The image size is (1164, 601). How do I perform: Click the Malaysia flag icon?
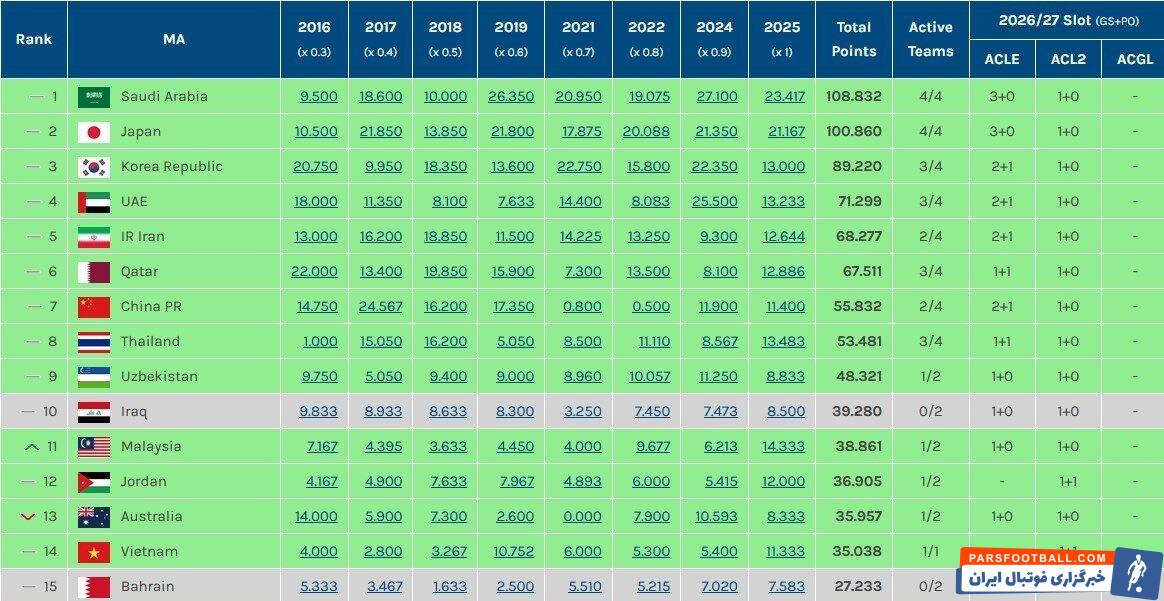[94, 447]
